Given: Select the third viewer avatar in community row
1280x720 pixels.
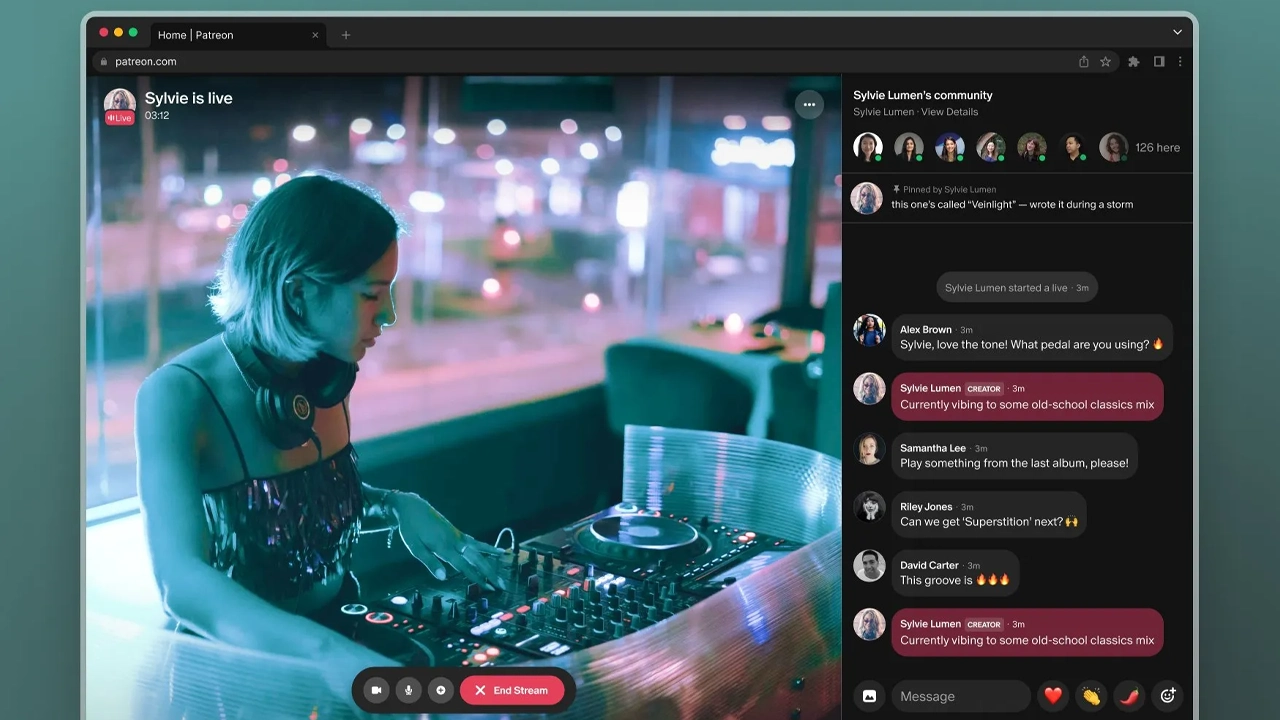Looking at the screenshot, I should pyautogui.click(x=950, y=147).
